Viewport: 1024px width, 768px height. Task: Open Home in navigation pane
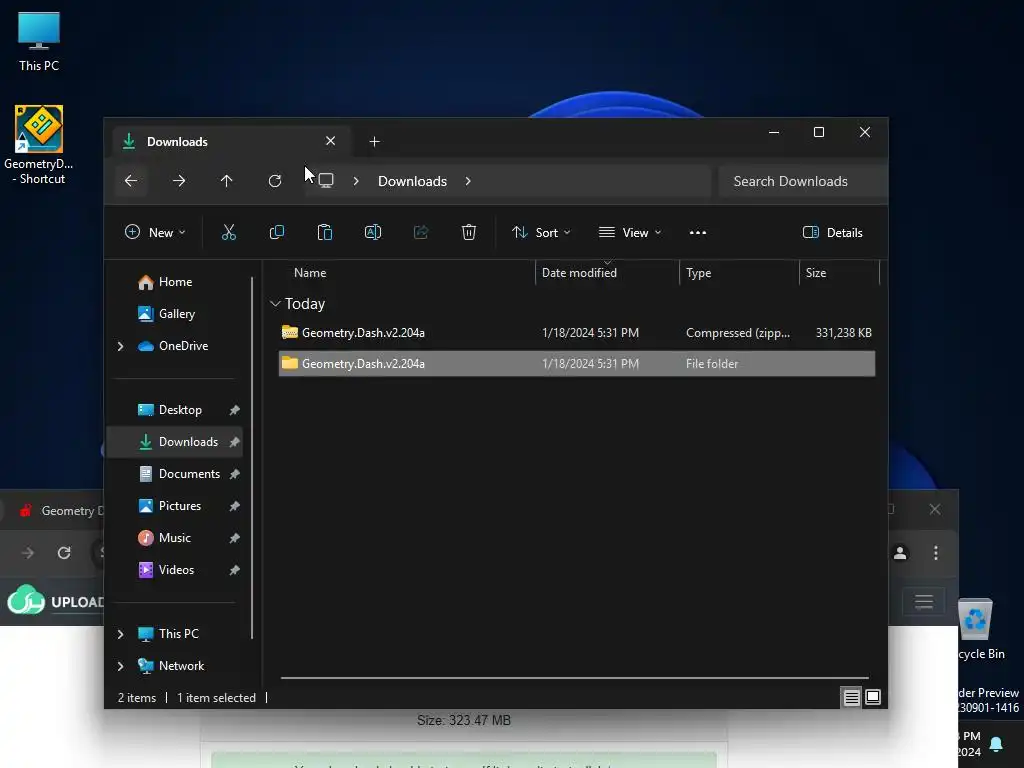175,282
